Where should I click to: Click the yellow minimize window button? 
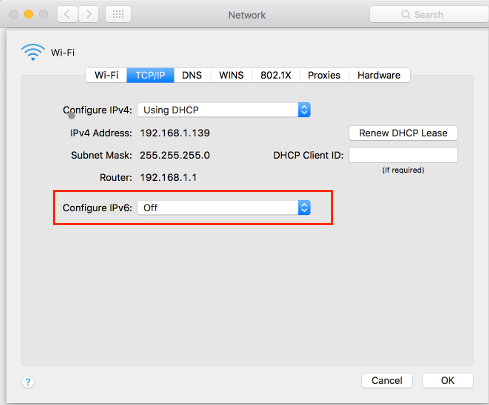point(29,14)
